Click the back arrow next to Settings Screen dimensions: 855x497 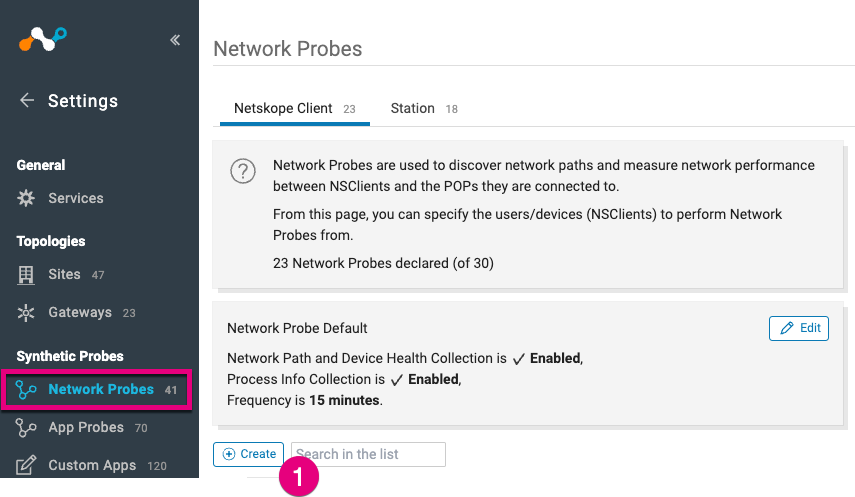tap(27, 100)
